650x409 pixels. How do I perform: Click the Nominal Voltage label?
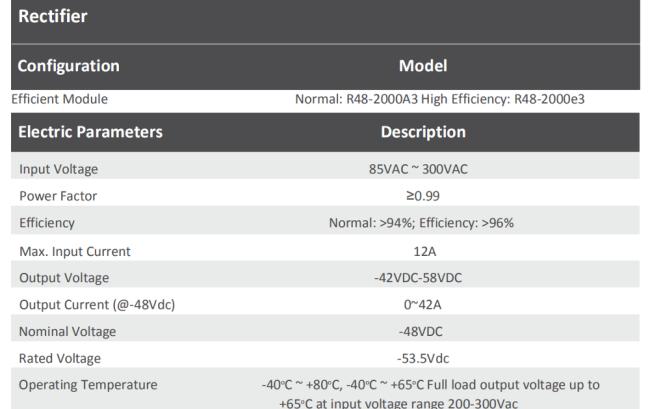click(66, 331)
